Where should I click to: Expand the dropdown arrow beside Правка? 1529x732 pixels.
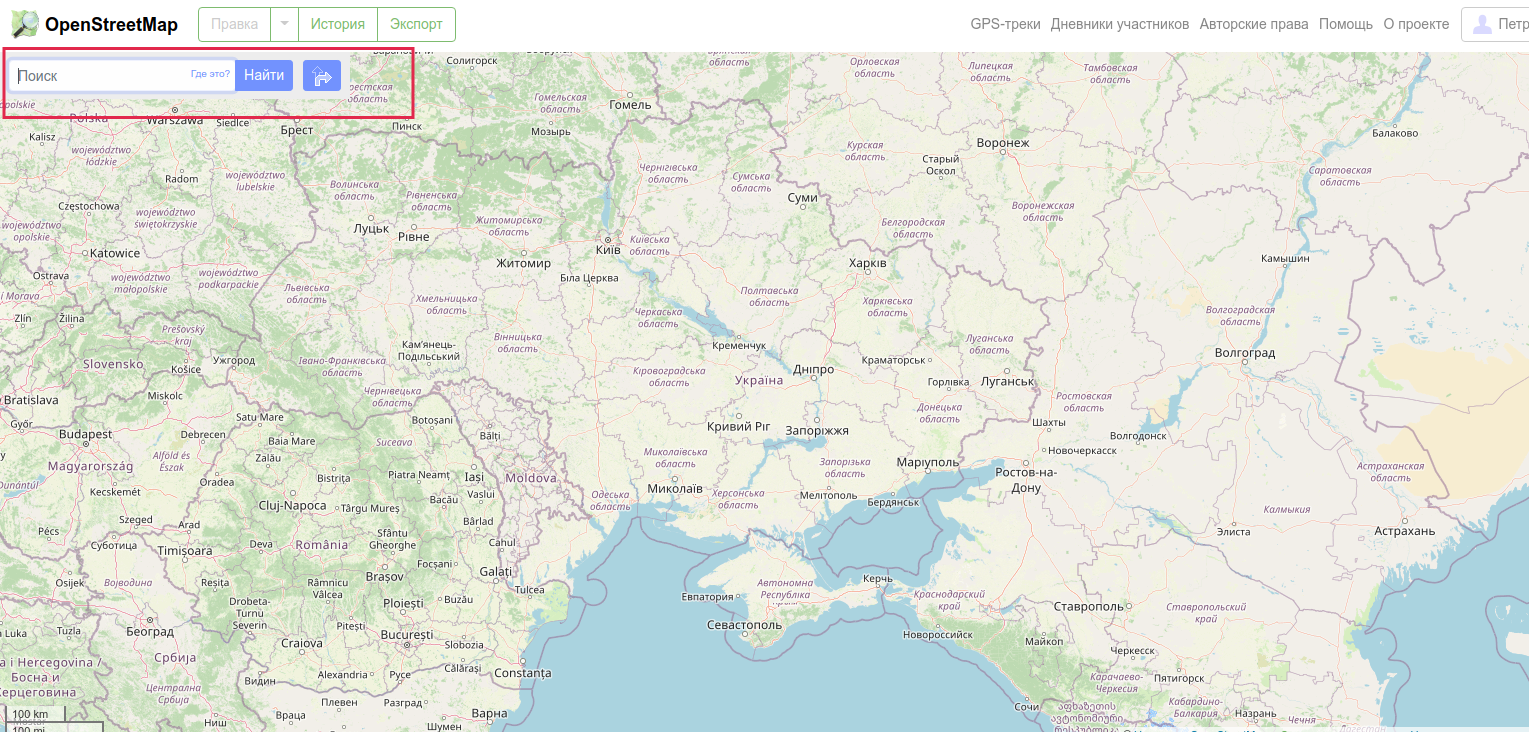click(x=284, y=25)
